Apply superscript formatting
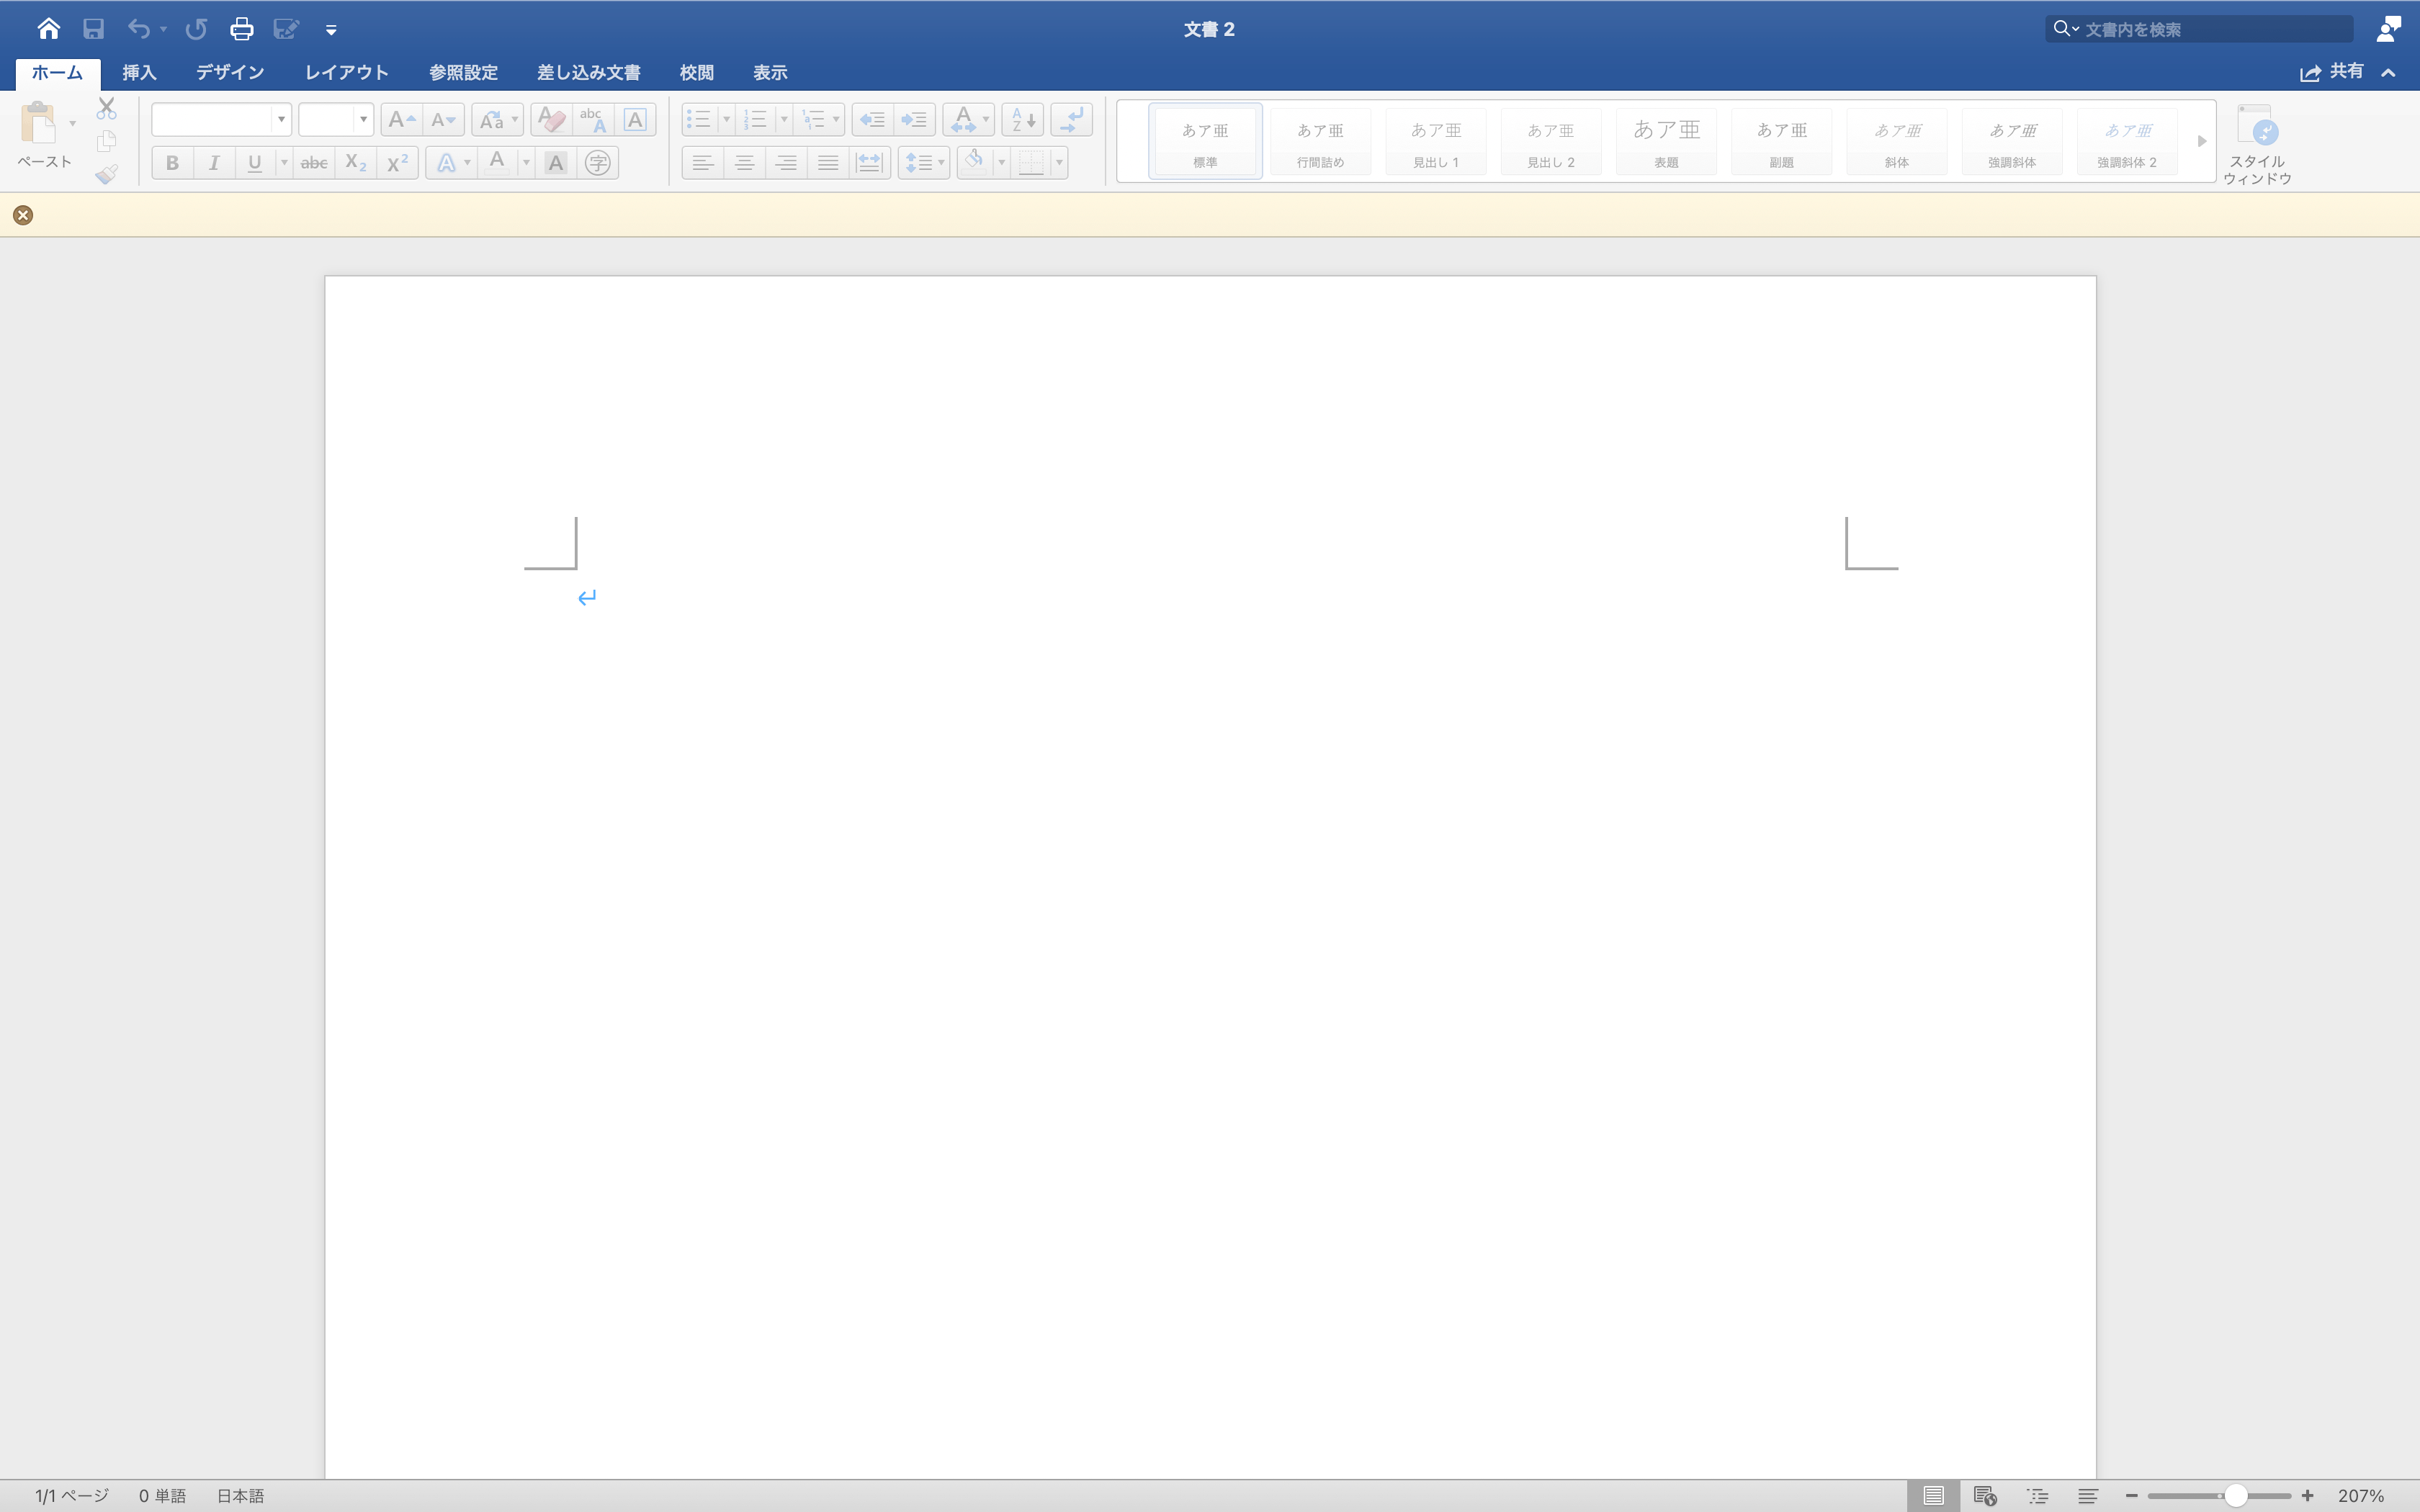This screenshot has height=1512, width=2420. pyautogui.click(x=397, y=163)
